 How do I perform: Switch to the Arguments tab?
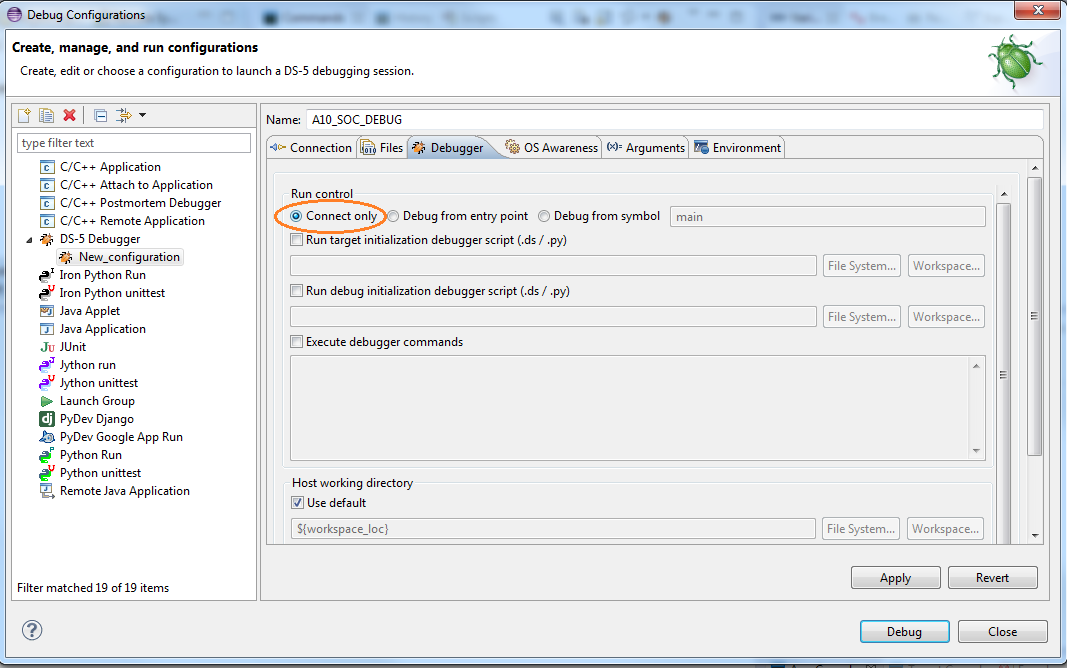pos(646,148)
